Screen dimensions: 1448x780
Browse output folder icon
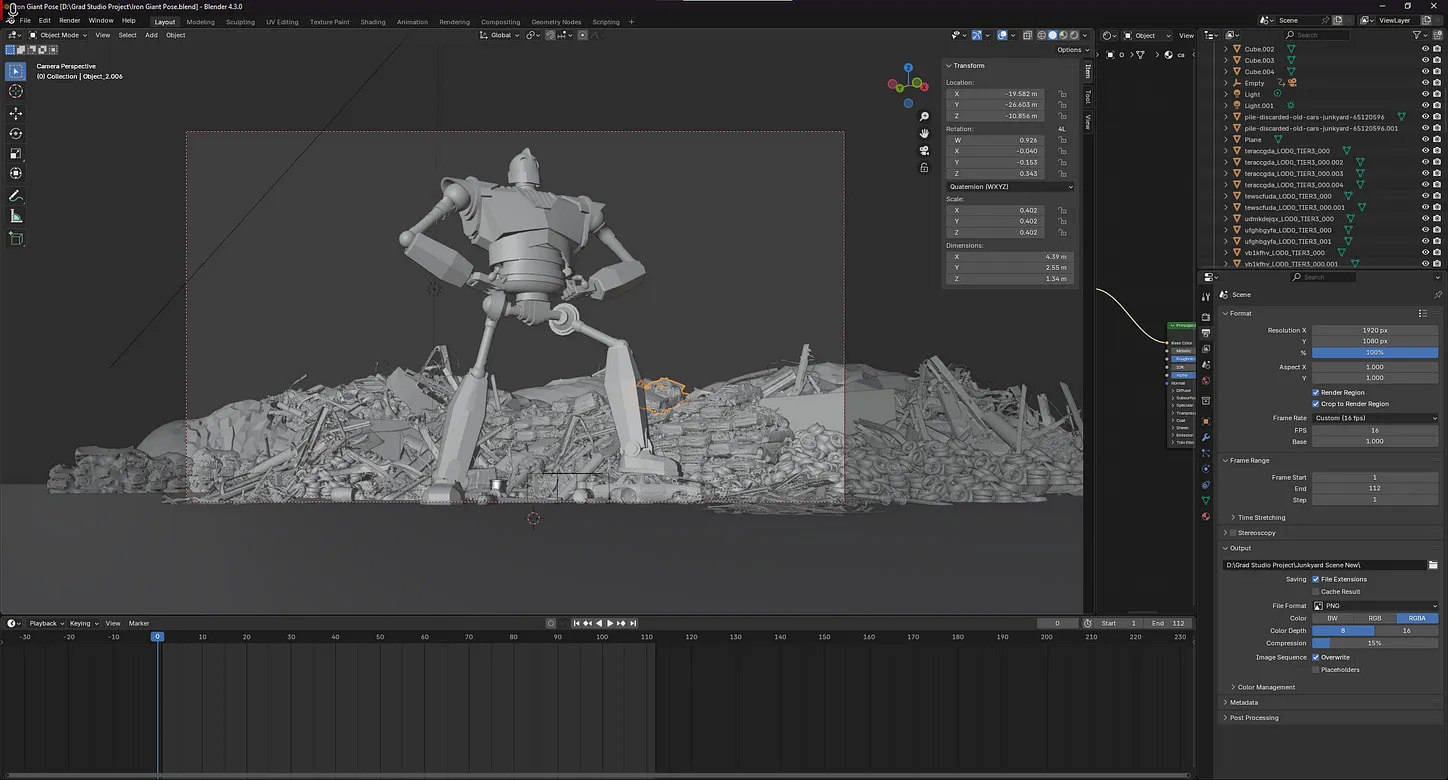1432,565
